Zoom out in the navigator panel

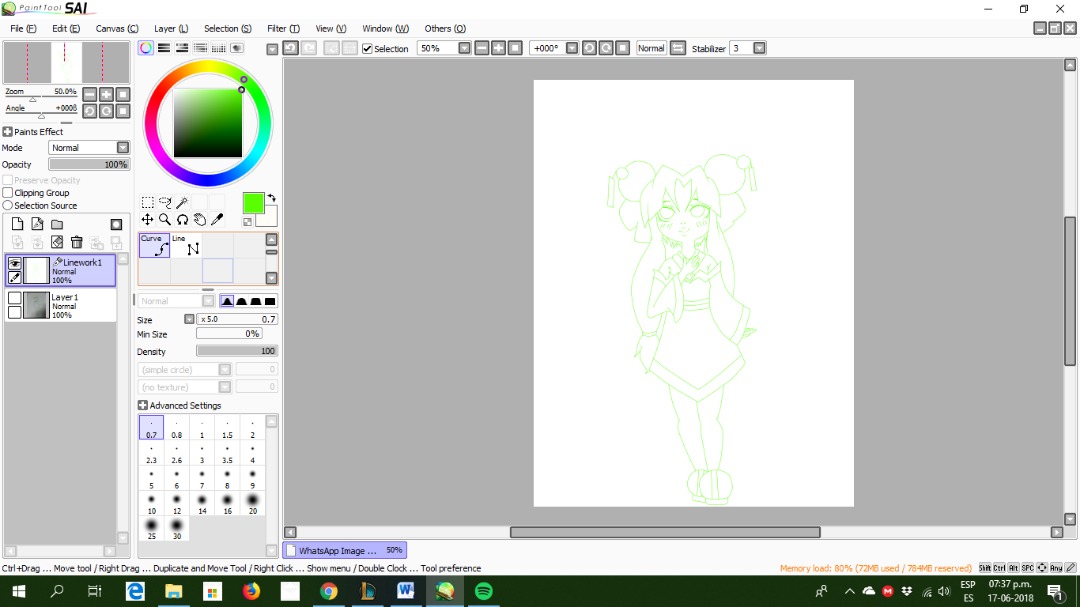90,94
